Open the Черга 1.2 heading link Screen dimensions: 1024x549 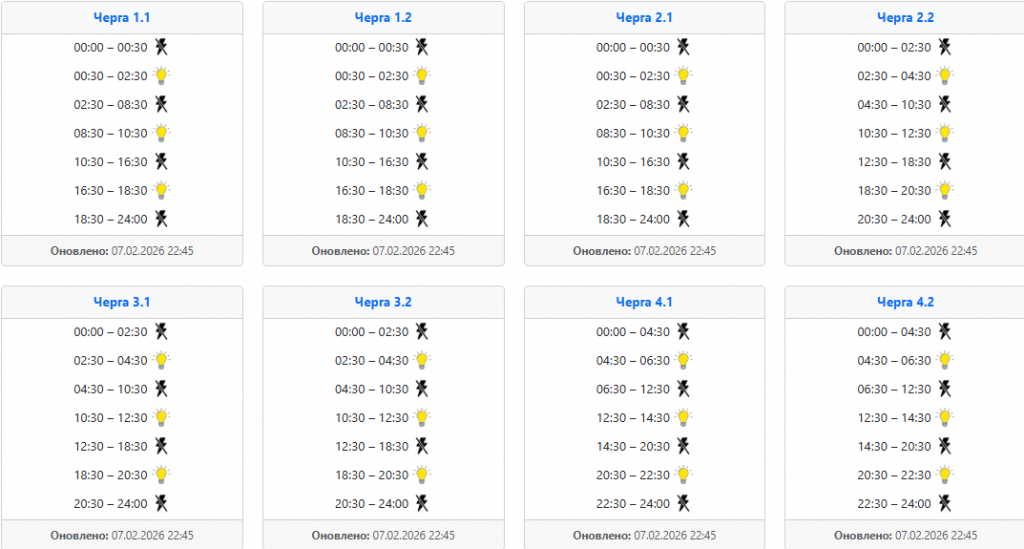tap(383, 18)
